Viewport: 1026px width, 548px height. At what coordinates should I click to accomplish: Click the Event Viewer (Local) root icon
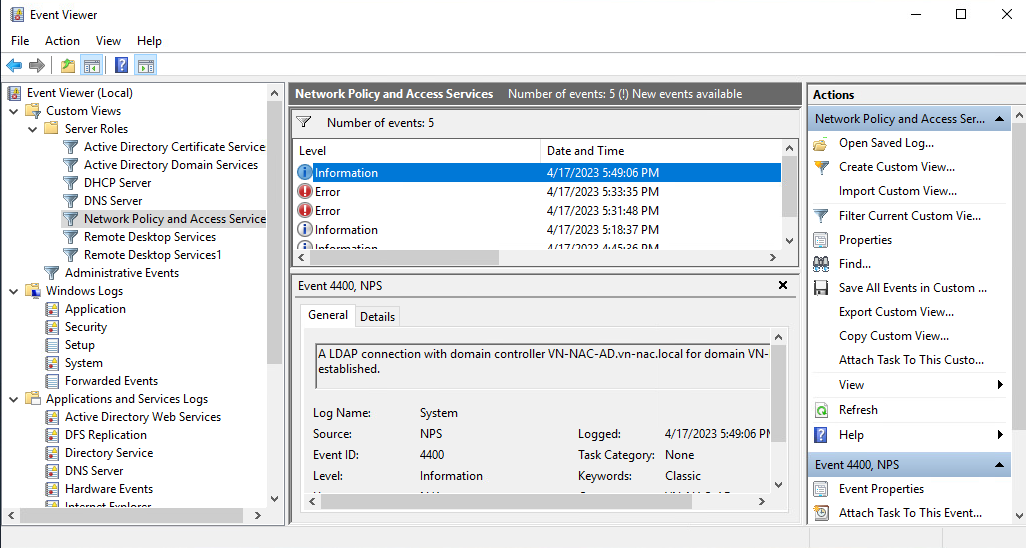coord(14,93)
